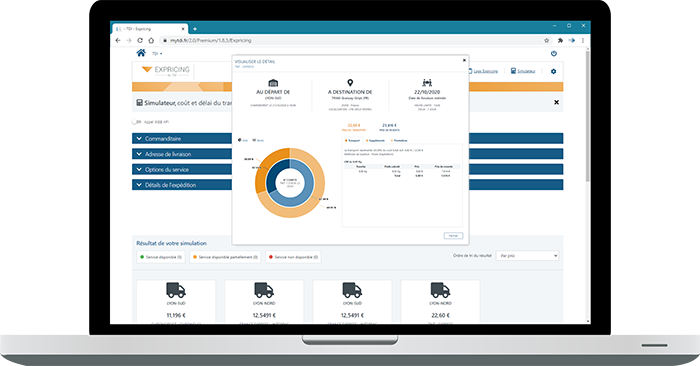Screen dimensions: 700x366
Task: Click the browser home button
Action: pyautogui.click(x=151, y=40)
